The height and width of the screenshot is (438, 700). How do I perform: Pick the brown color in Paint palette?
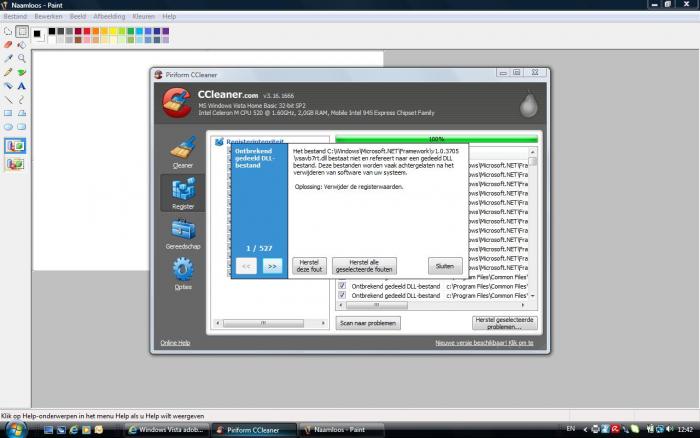coord(78,40)
